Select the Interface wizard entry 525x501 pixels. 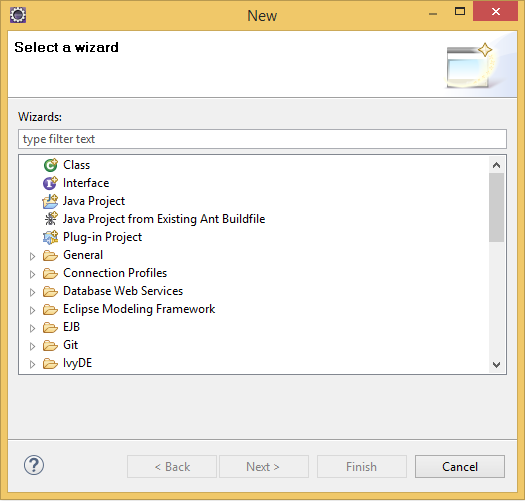coord(86,183)
